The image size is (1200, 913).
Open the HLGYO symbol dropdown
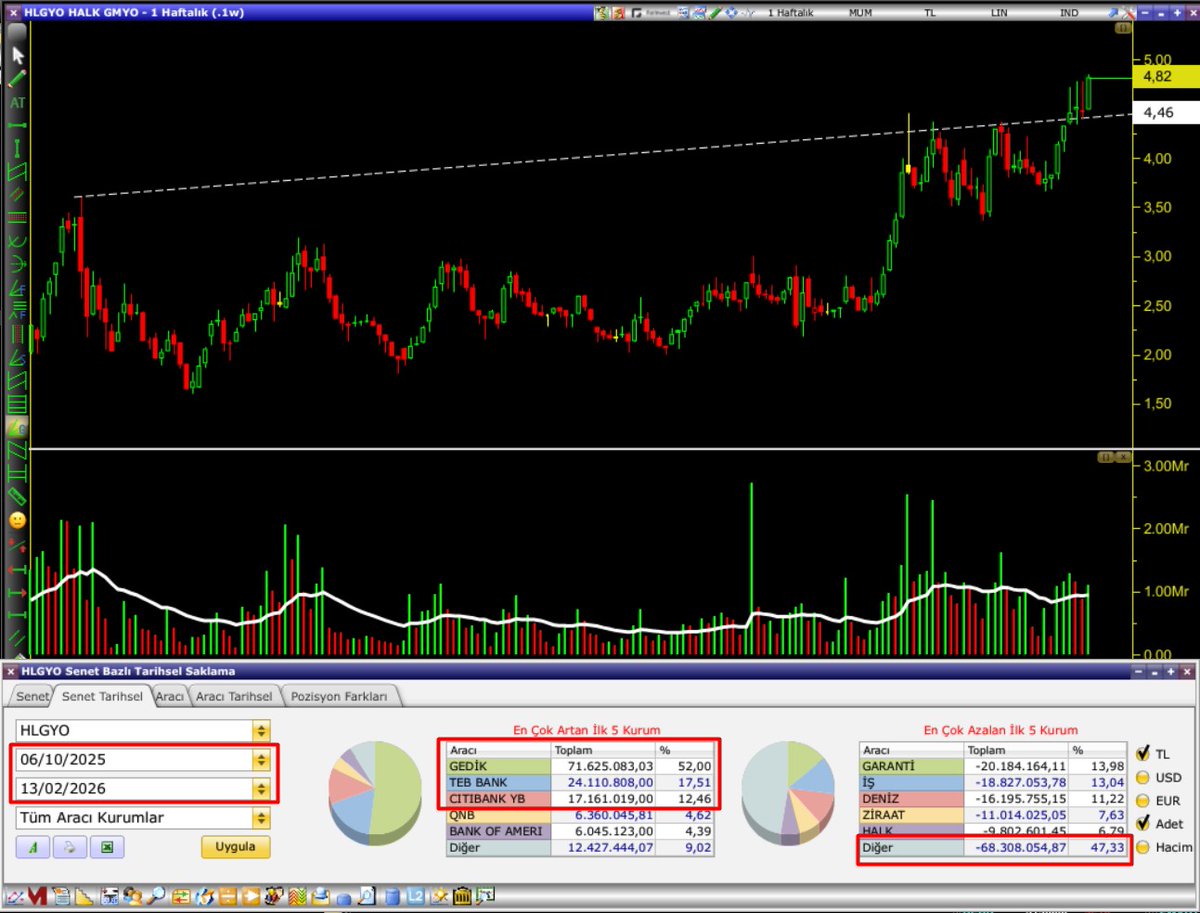click(261, 731)
